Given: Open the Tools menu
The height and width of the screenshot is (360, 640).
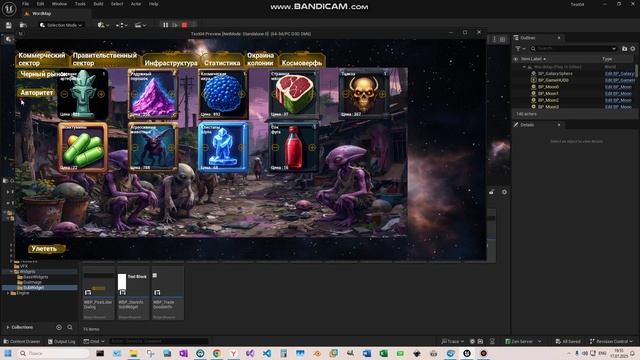Looking at the screenshot, I should pyautogui.click(x=80, y=4).
